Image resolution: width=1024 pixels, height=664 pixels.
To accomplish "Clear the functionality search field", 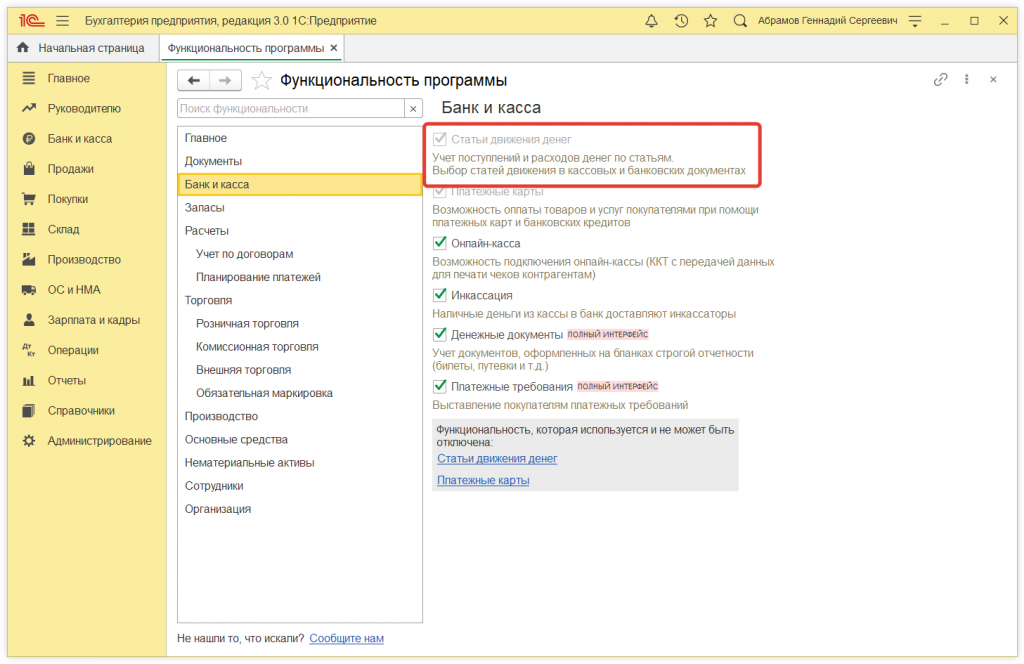I will click(413, 108).
